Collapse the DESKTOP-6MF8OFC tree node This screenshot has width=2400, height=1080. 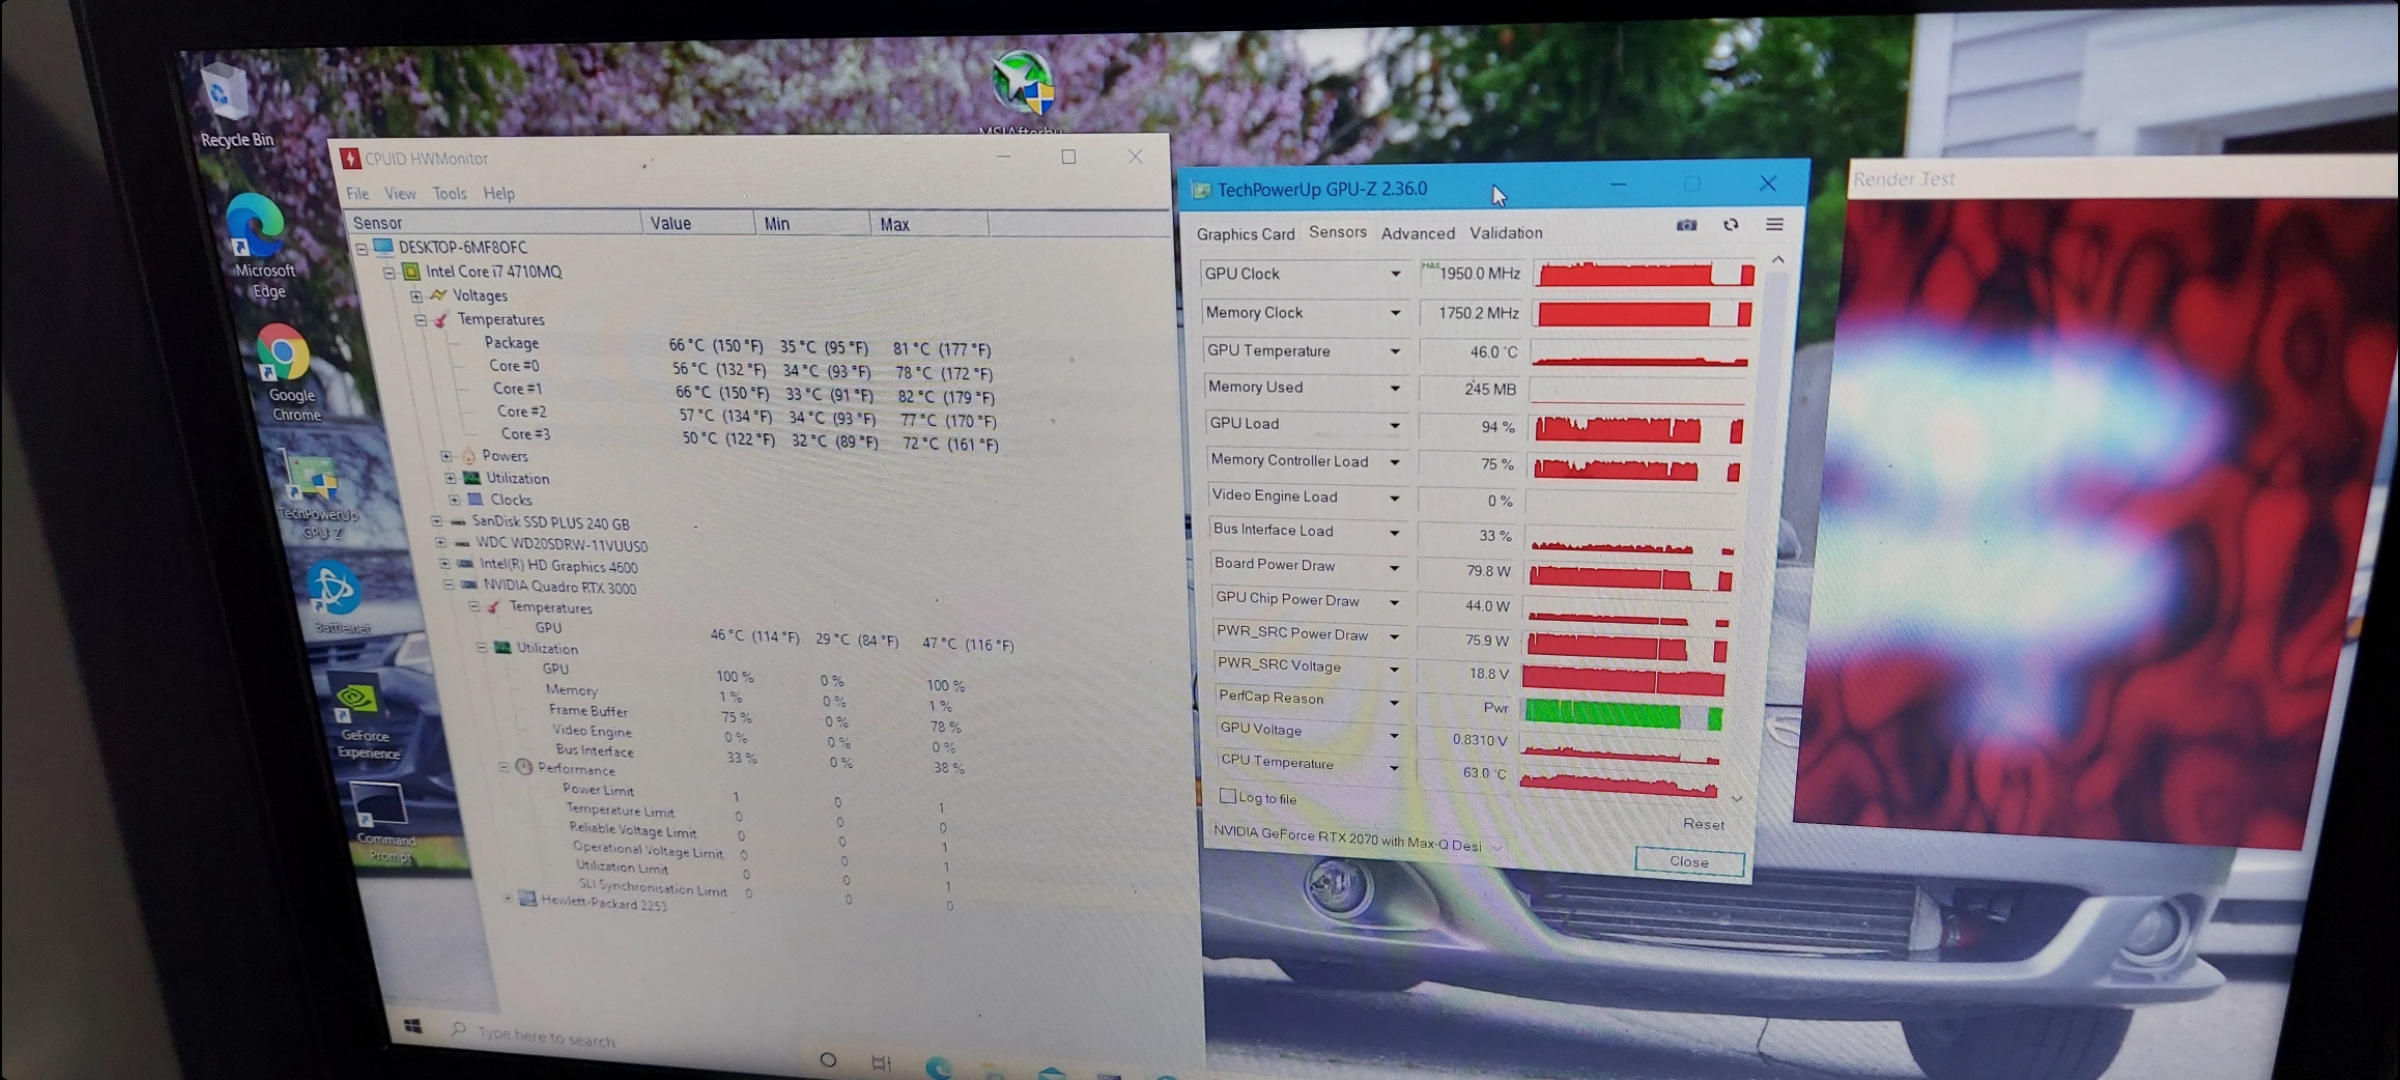pyautogui.click(x=362, y=249)
